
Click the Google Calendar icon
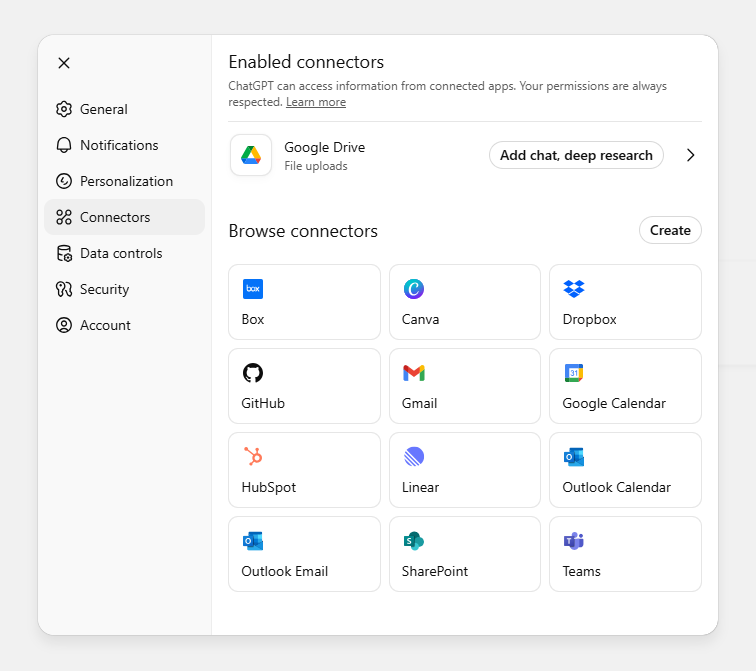(x=574, y=373)
